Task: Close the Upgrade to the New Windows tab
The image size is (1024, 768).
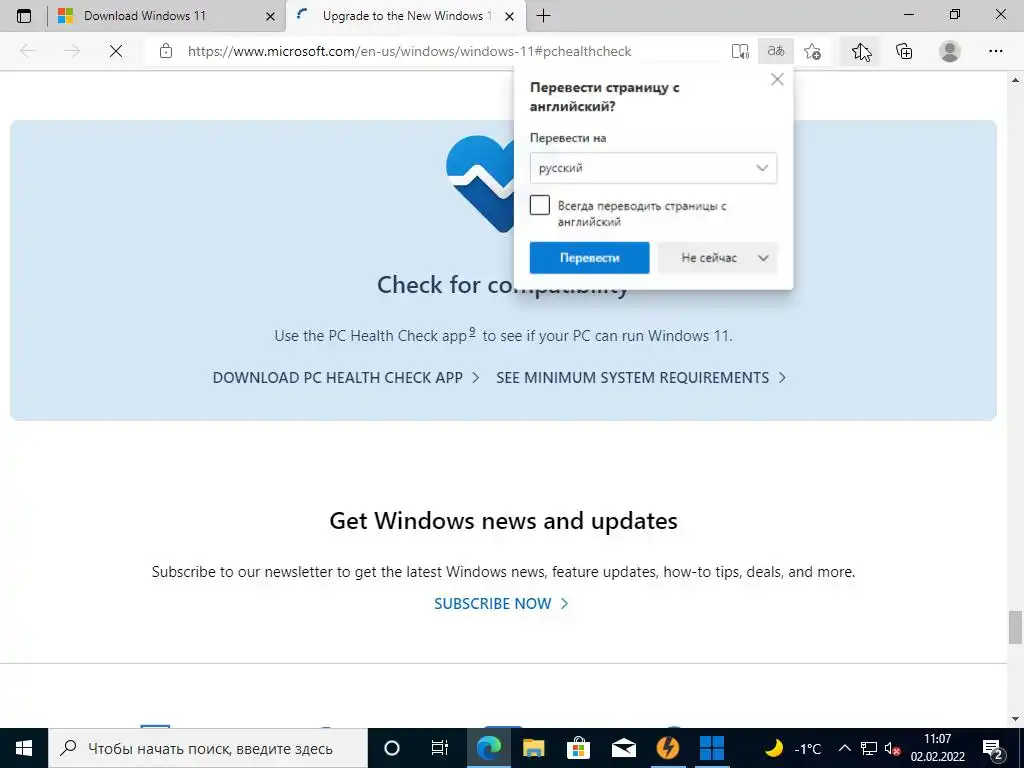Action: point(511,16)
